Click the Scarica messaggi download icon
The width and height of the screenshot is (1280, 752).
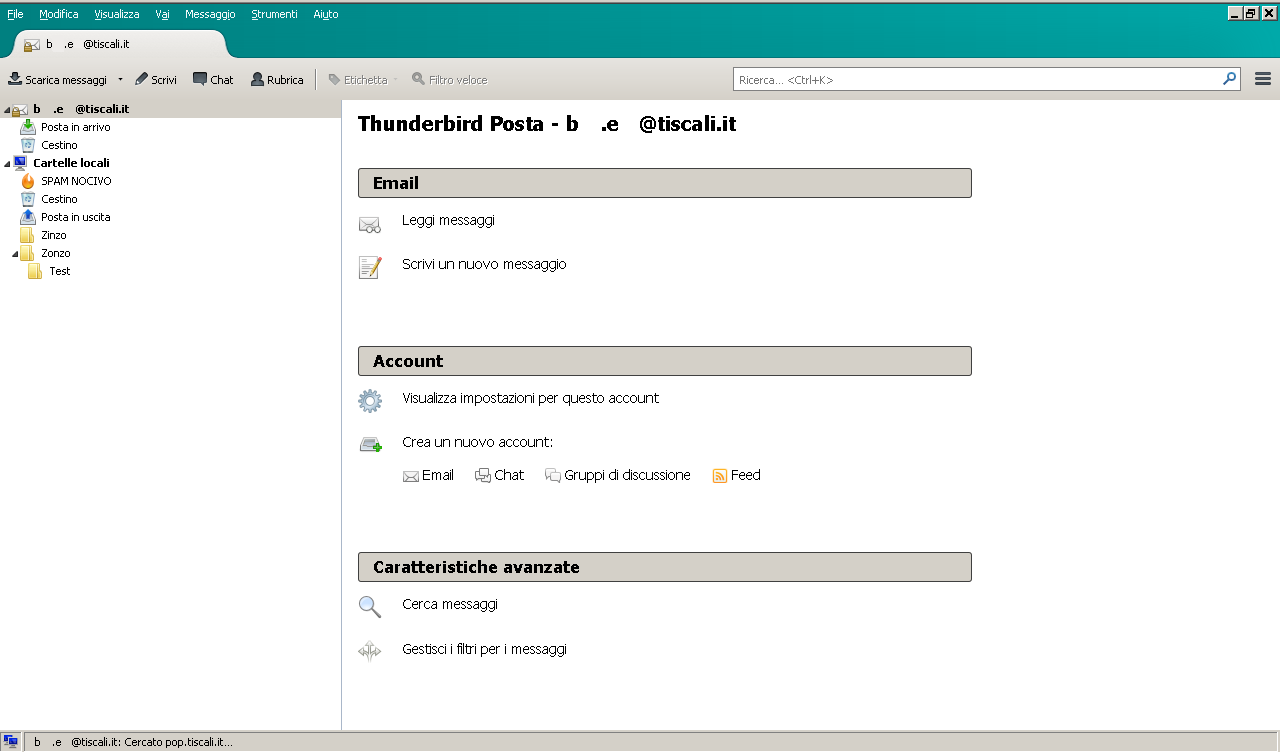16,79
